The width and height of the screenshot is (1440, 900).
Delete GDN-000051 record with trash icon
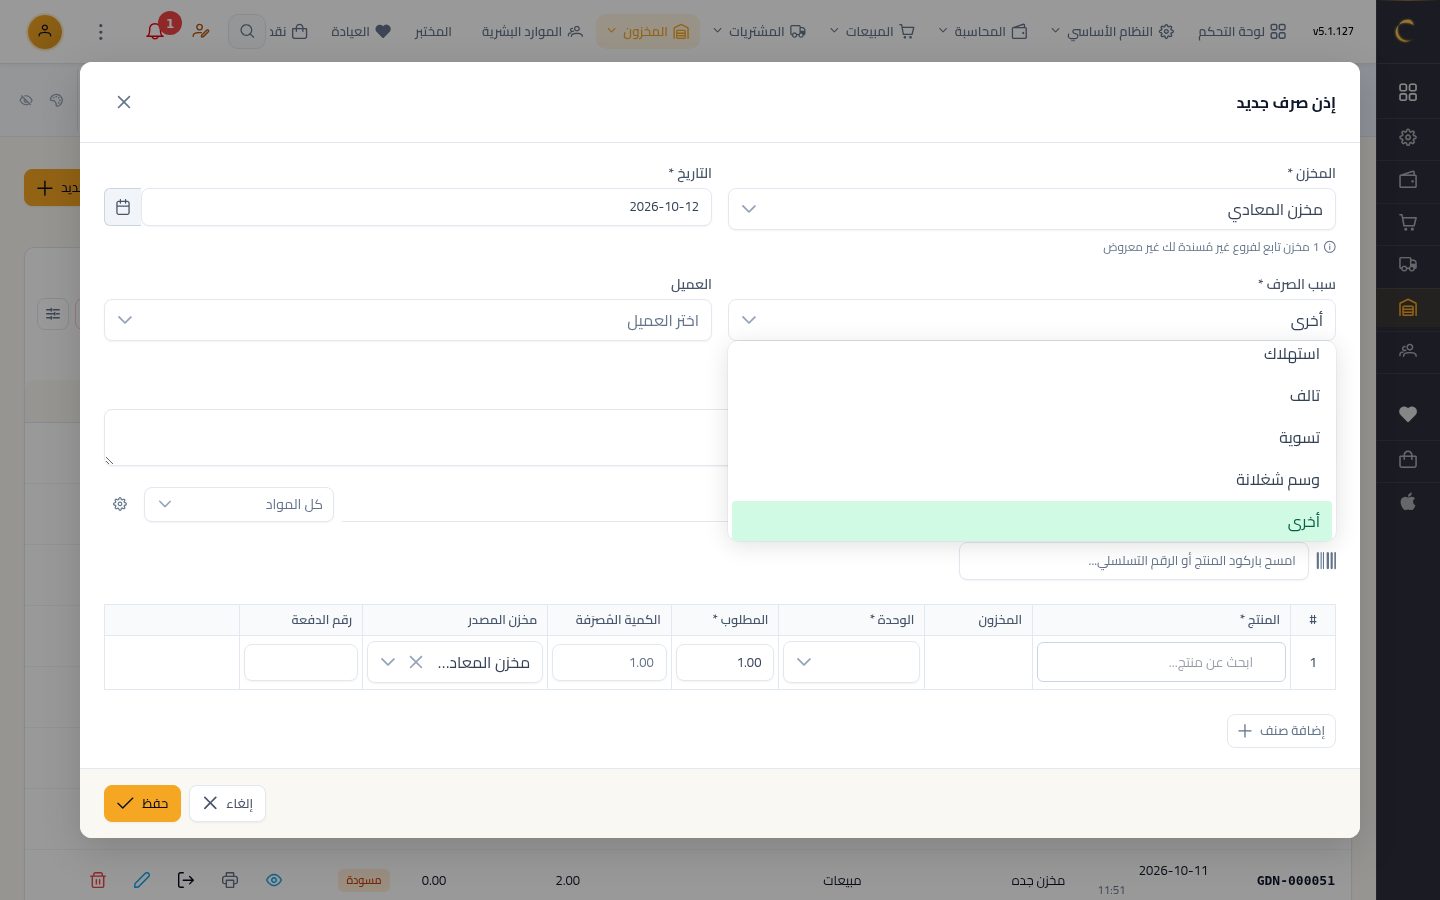(98, 880)
